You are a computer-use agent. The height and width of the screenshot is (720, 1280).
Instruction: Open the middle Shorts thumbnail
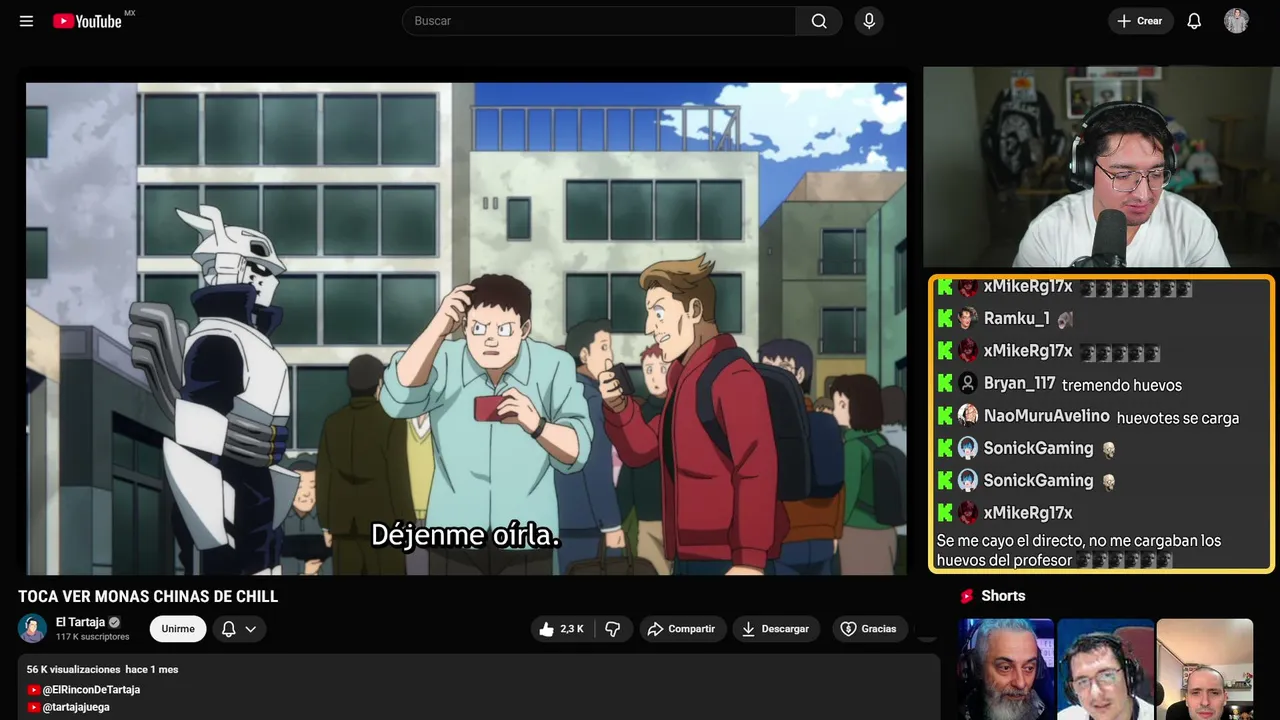tap(1105, 669)
